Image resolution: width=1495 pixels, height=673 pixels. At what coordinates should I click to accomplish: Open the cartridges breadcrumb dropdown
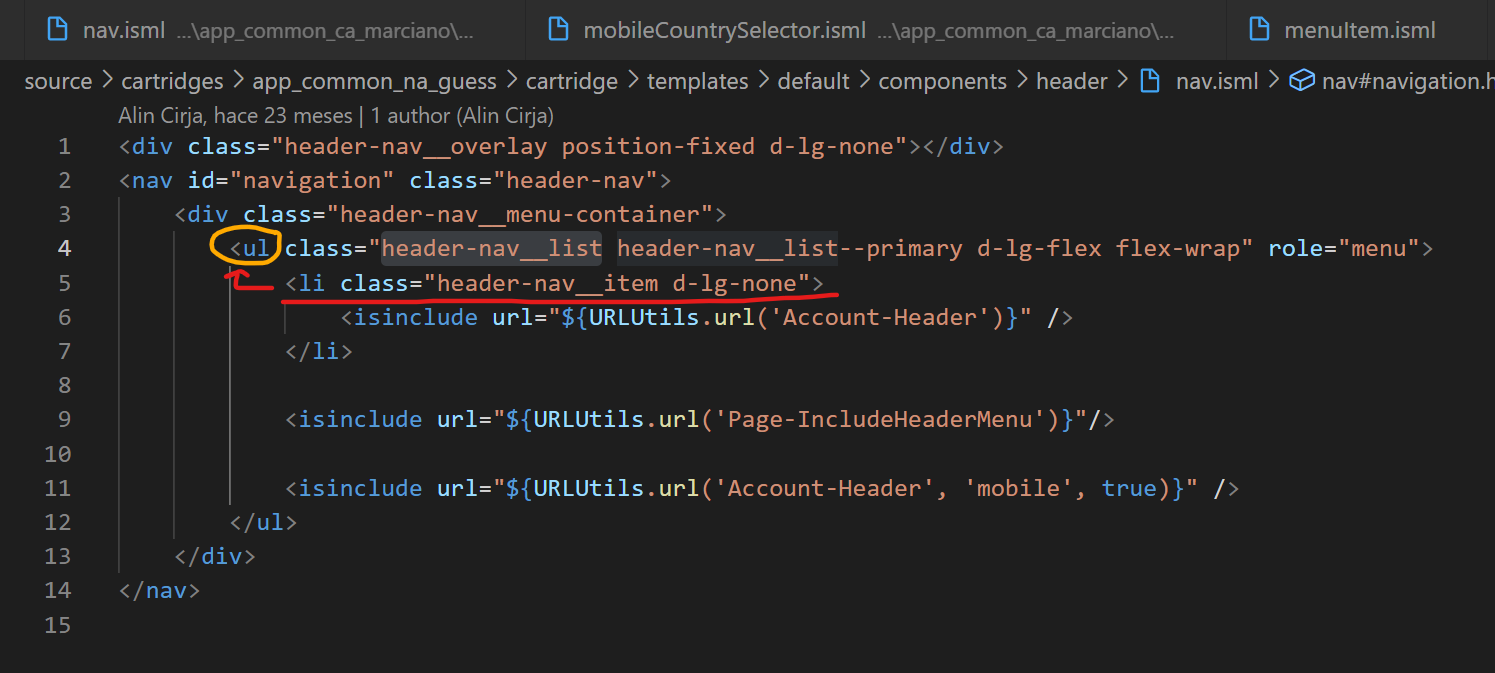pos(172,80)
